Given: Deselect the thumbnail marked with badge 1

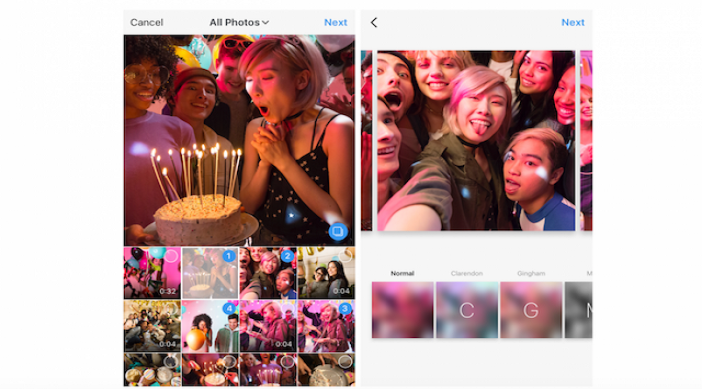Looking at the screenshot, I should (x=228, y=256).
